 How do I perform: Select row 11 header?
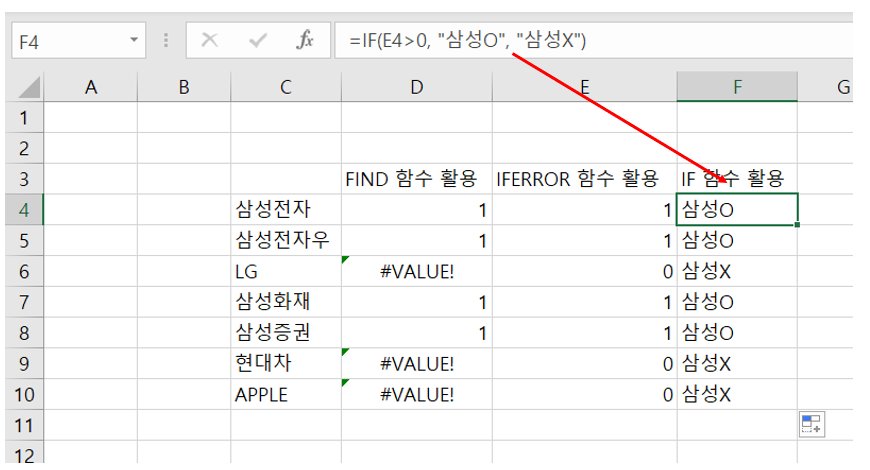(24, 426)
